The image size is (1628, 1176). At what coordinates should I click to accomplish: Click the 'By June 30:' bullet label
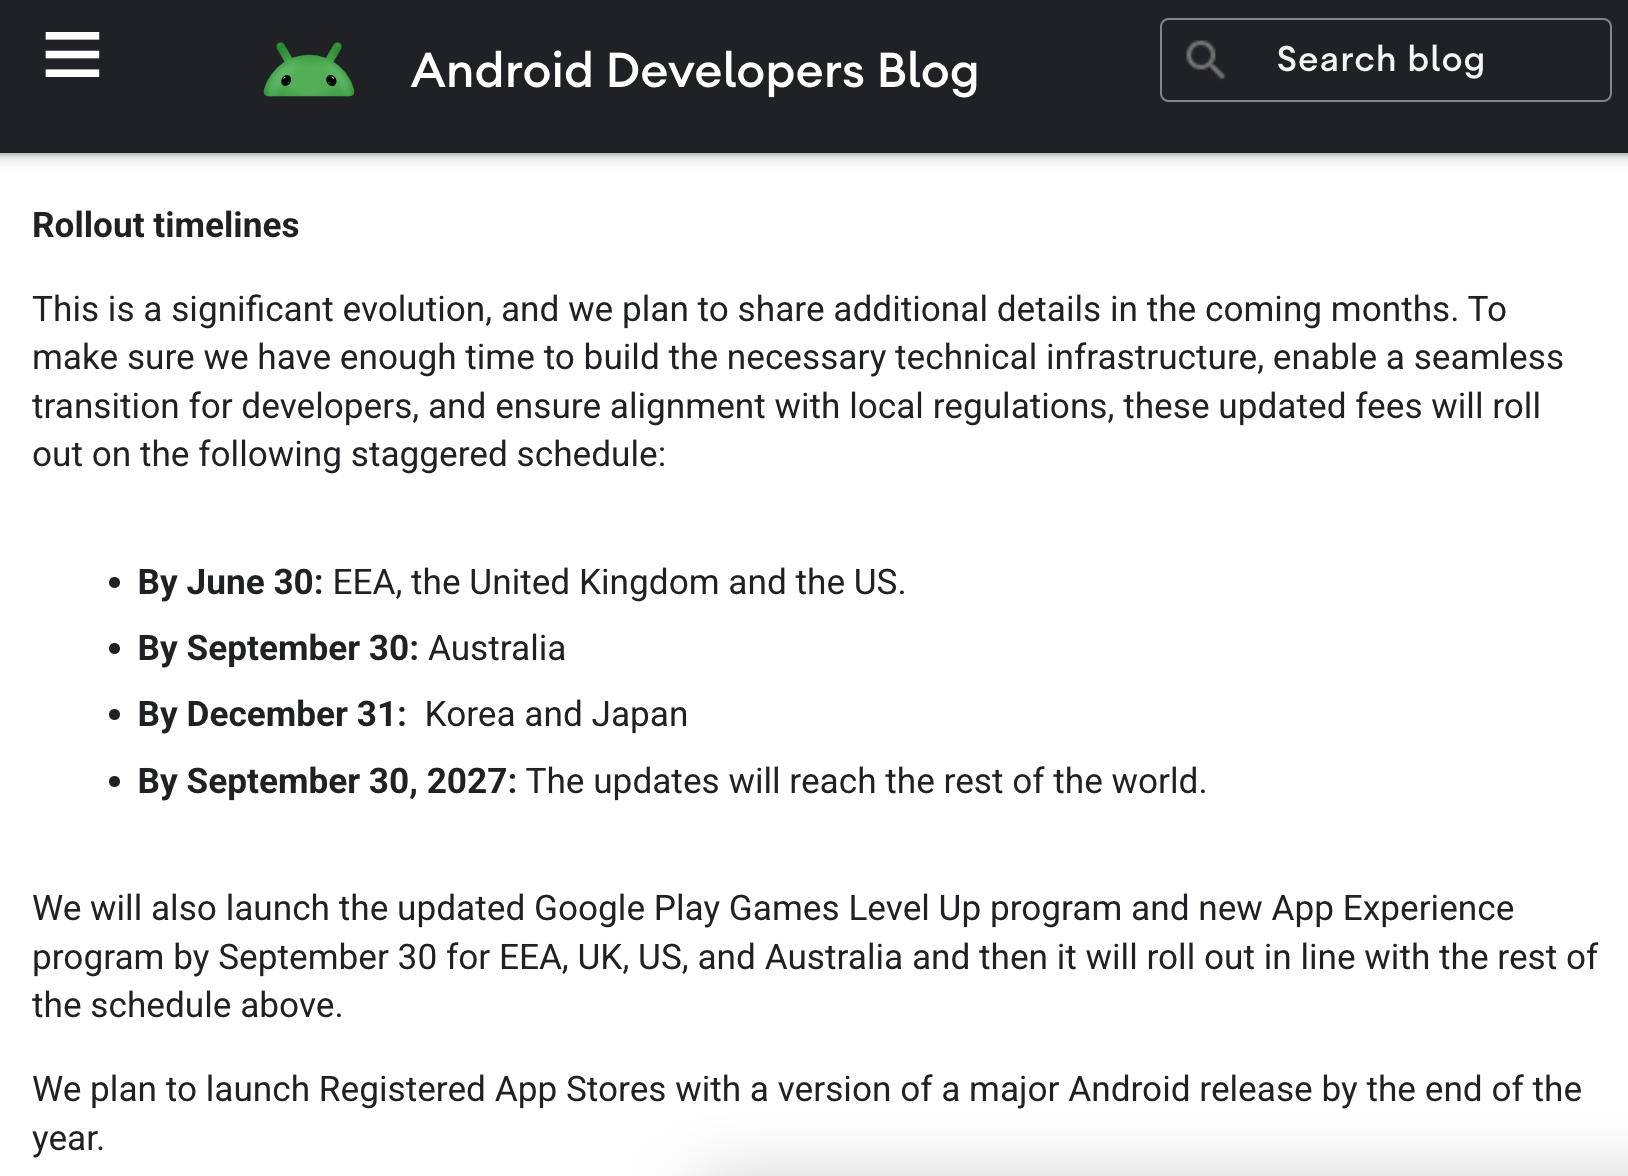pos(231,582)
